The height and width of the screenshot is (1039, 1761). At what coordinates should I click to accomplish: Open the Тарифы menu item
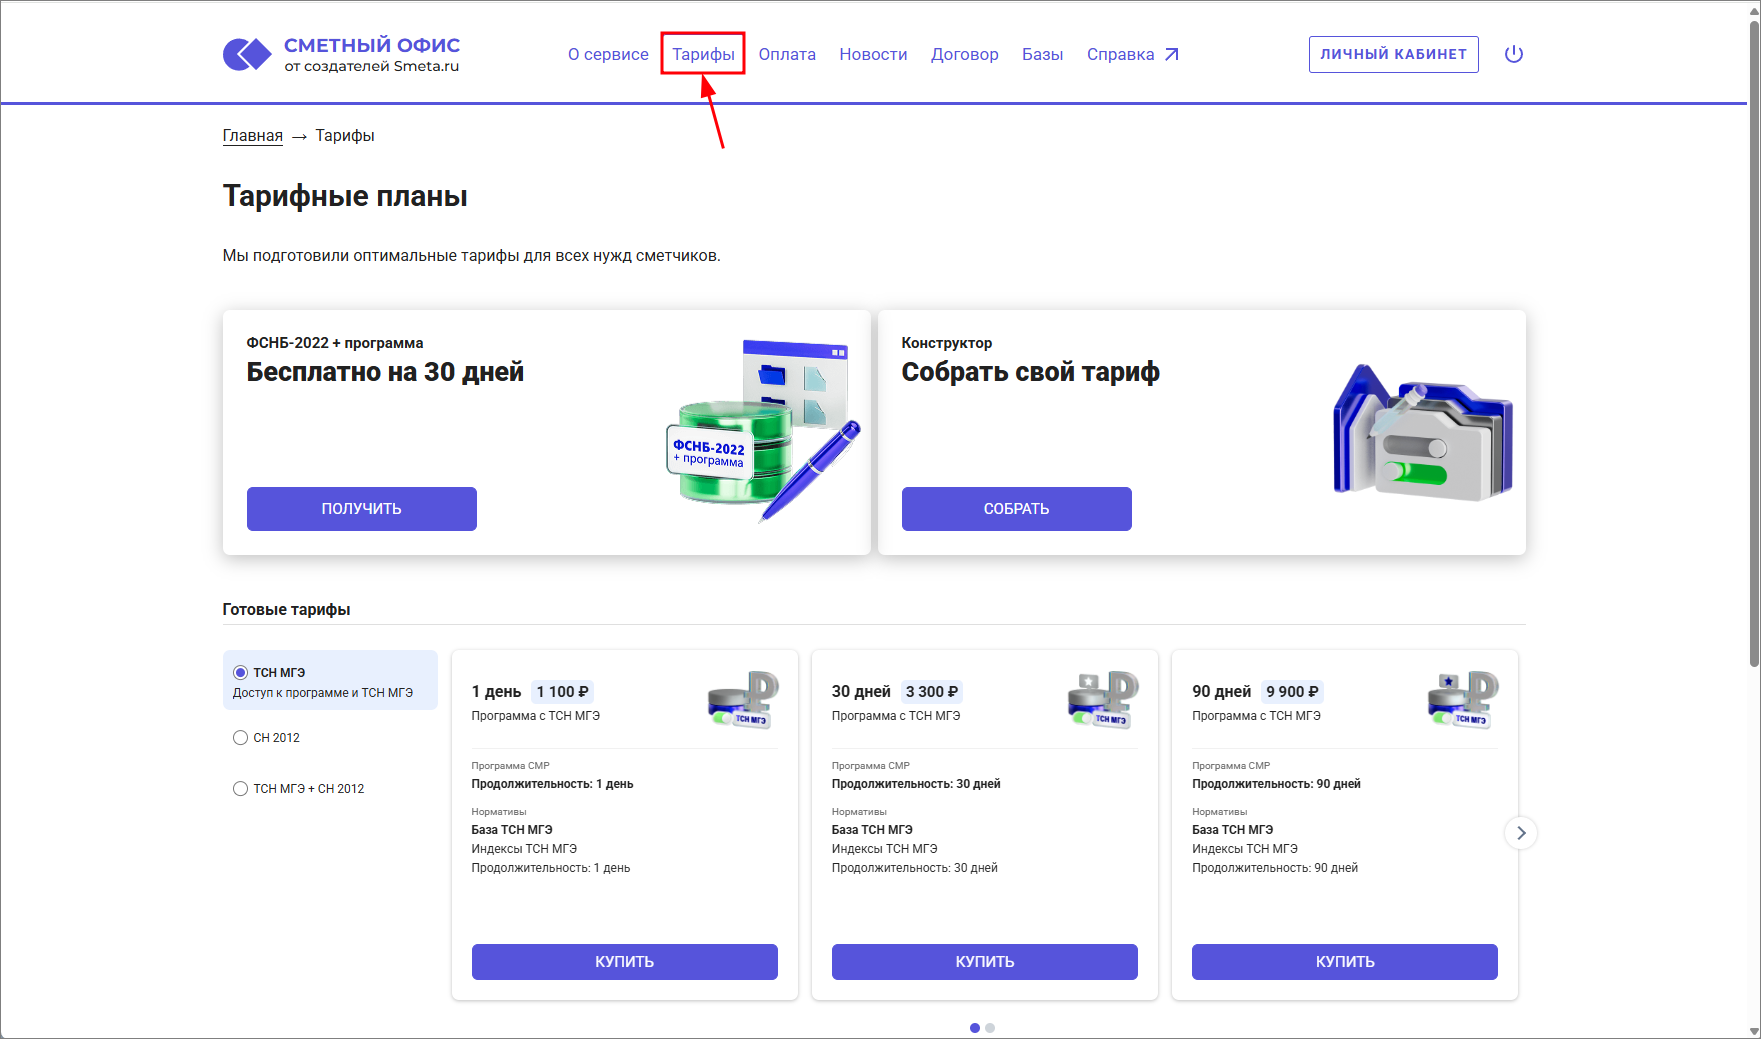703,54
